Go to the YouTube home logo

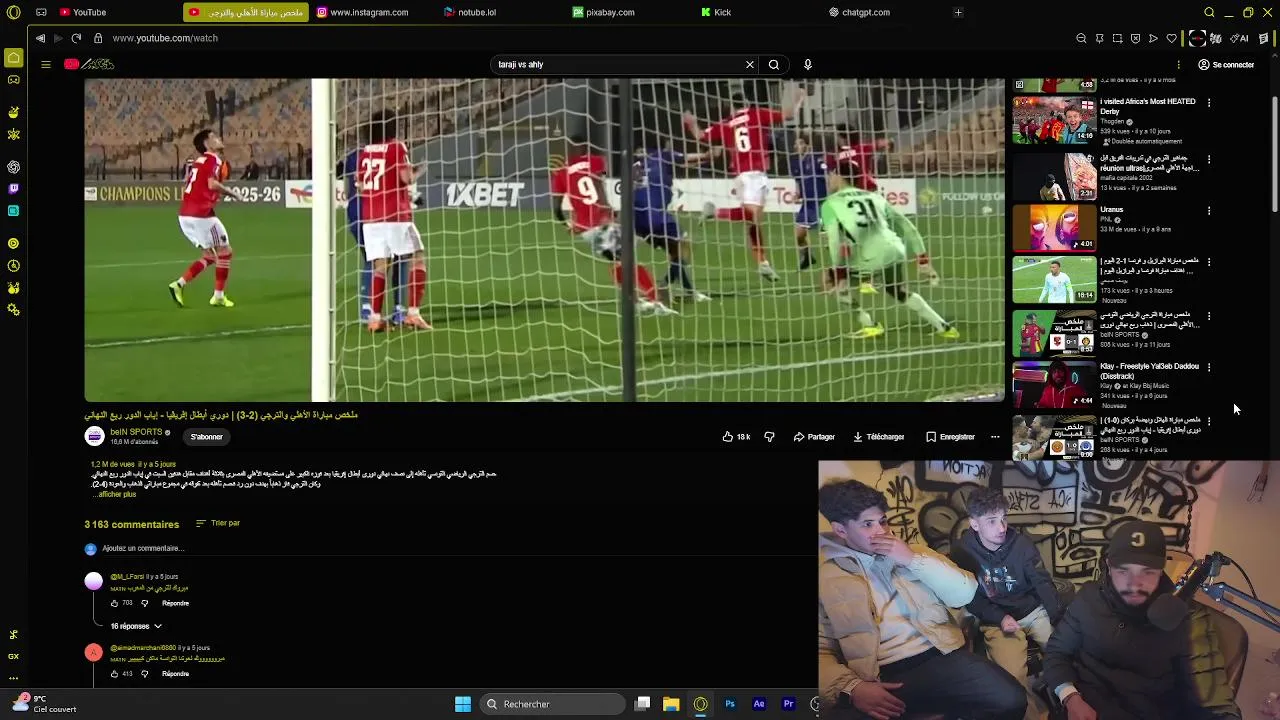pos(90,64)
